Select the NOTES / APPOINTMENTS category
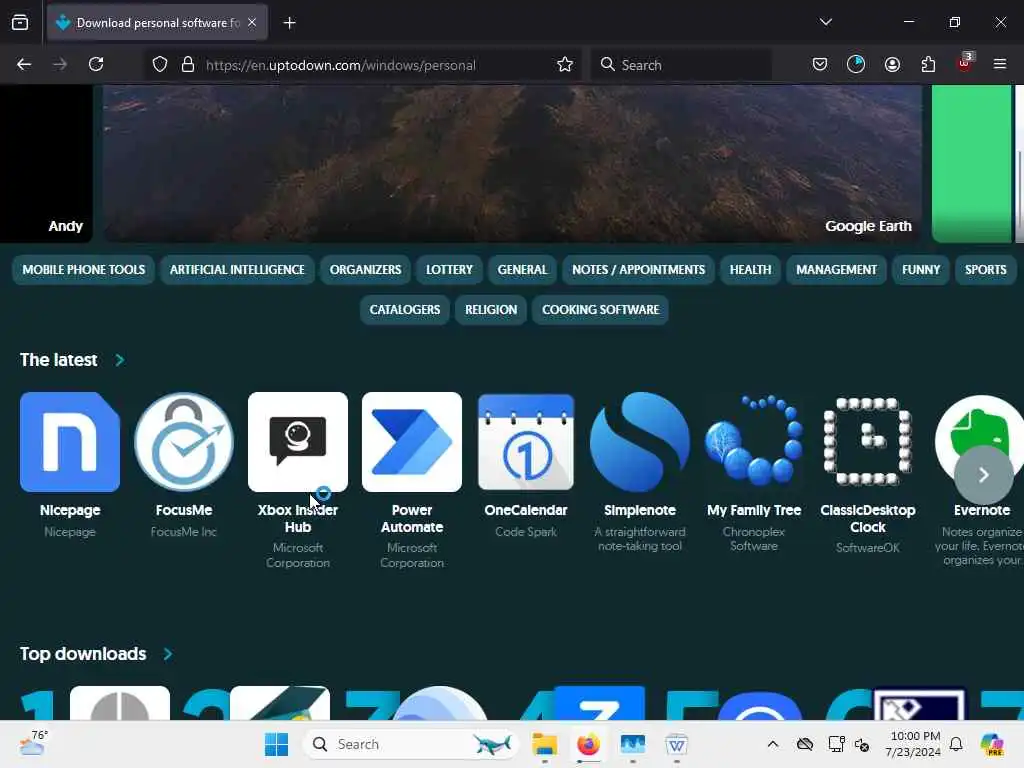The width and height of the screenshot is (1024, 768). [639, 270]
